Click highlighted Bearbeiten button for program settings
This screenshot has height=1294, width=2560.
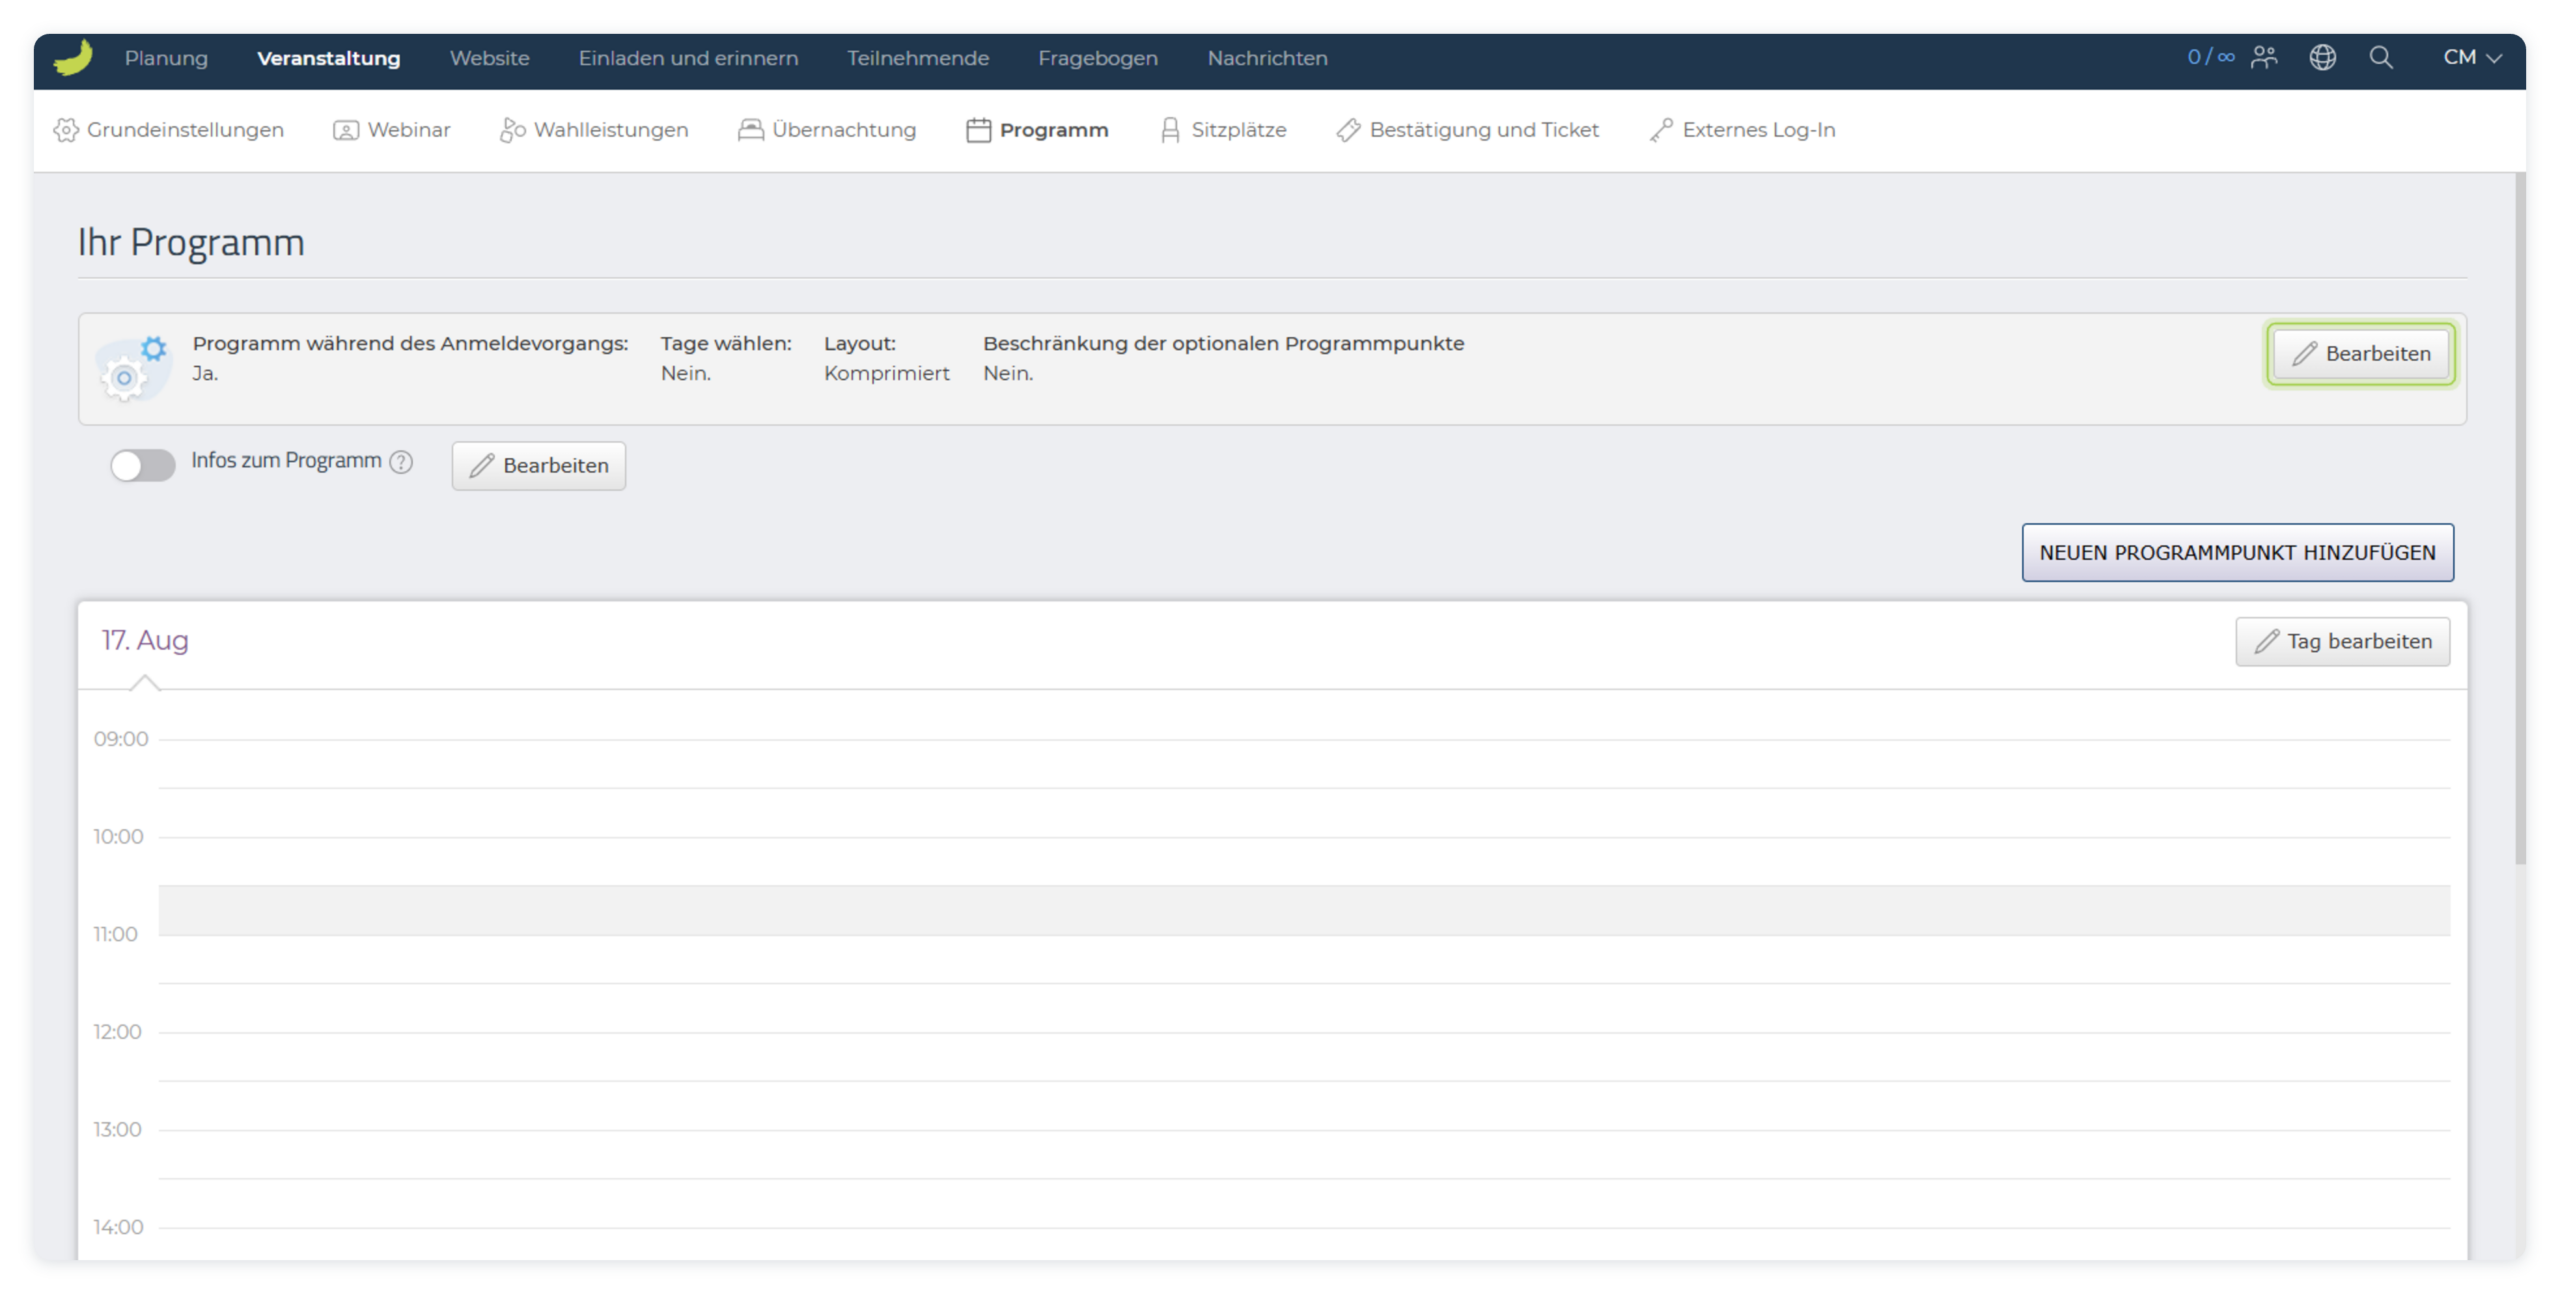(x=2360, y=354)
